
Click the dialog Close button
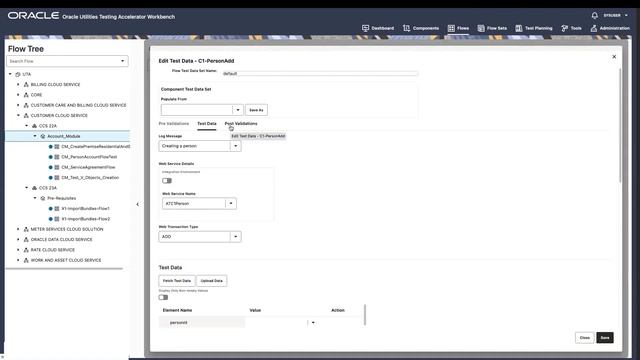[x=584, y=338]
